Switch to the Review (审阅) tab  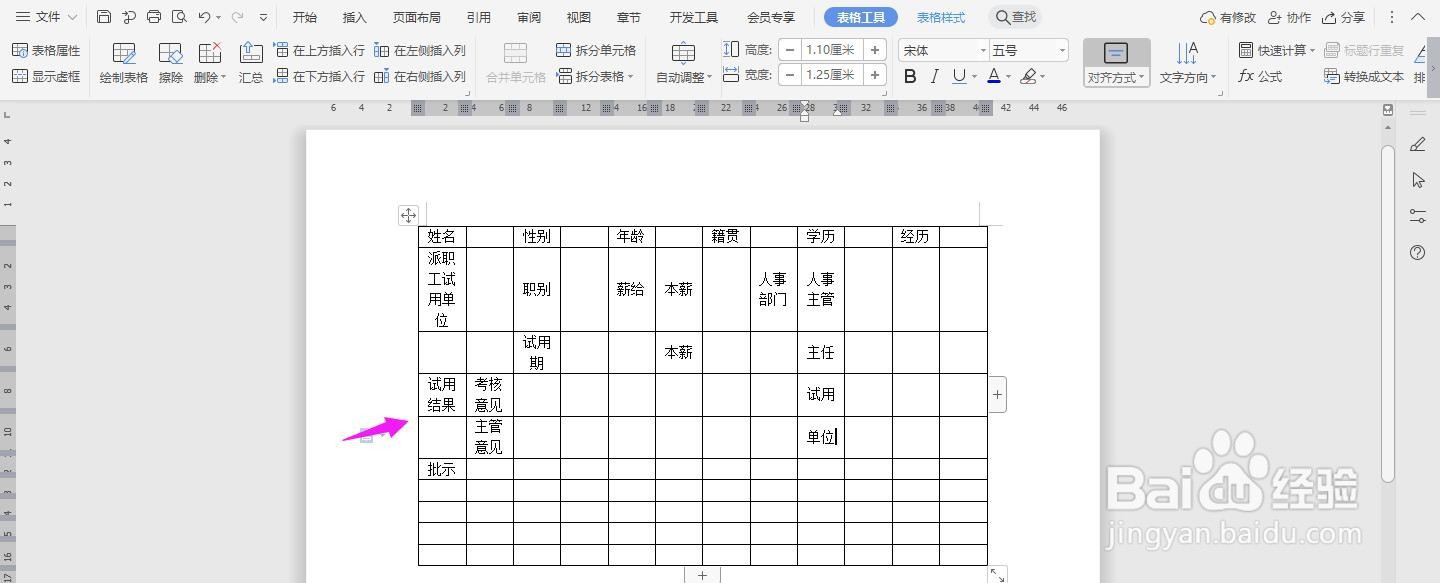(x=529, y=17)
